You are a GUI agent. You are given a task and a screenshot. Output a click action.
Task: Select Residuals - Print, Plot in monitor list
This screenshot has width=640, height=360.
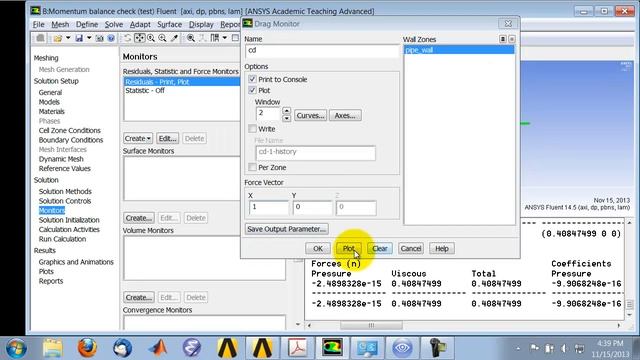pyautogui.click(x=182, y=82)
